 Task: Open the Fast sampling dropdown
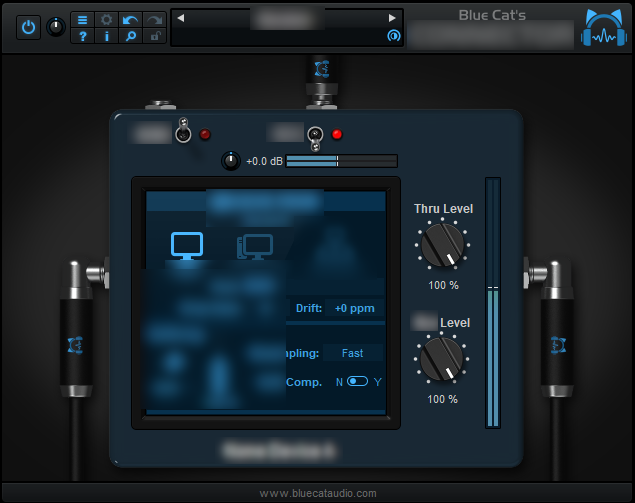click(352, 353)
